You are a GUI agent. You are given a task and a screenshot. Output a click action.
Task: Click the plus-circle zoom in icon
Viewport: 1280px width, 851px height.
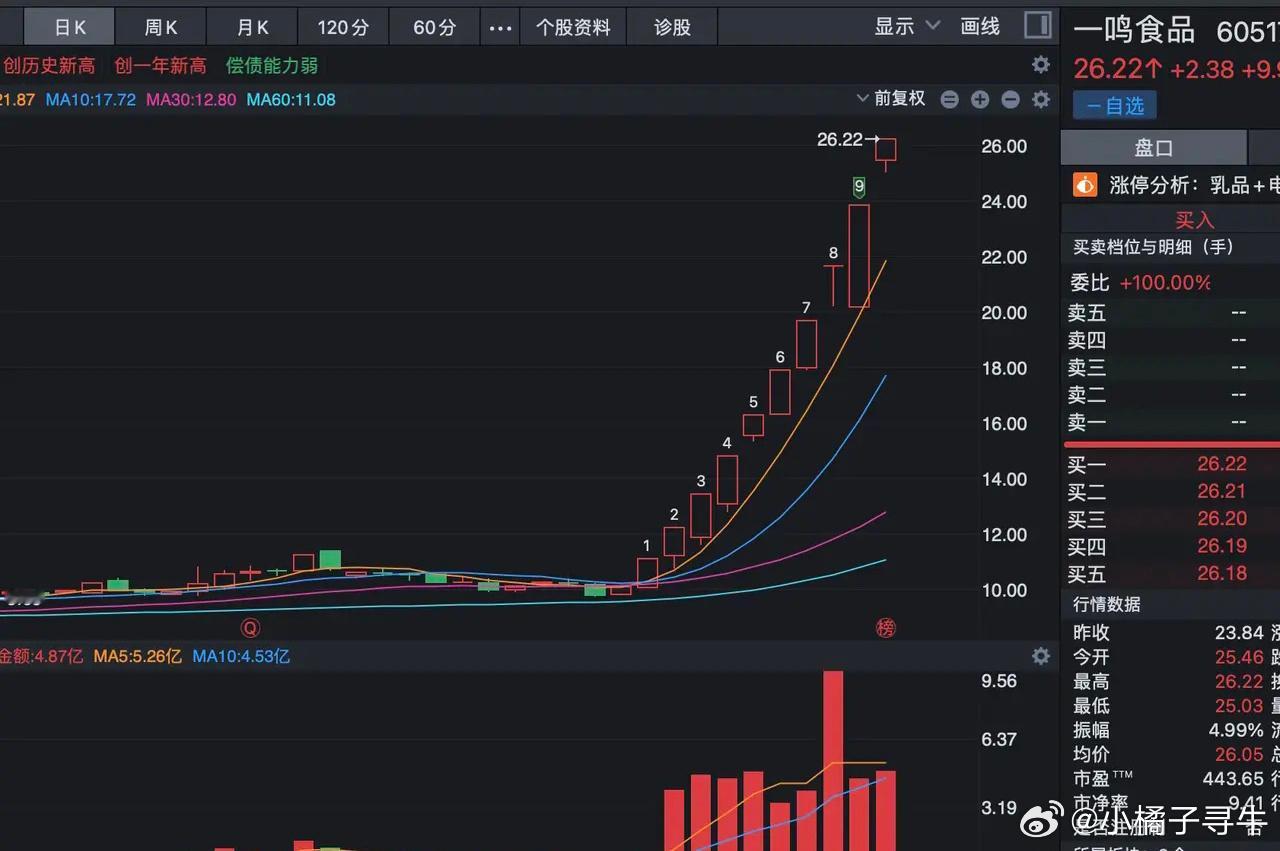980,100
